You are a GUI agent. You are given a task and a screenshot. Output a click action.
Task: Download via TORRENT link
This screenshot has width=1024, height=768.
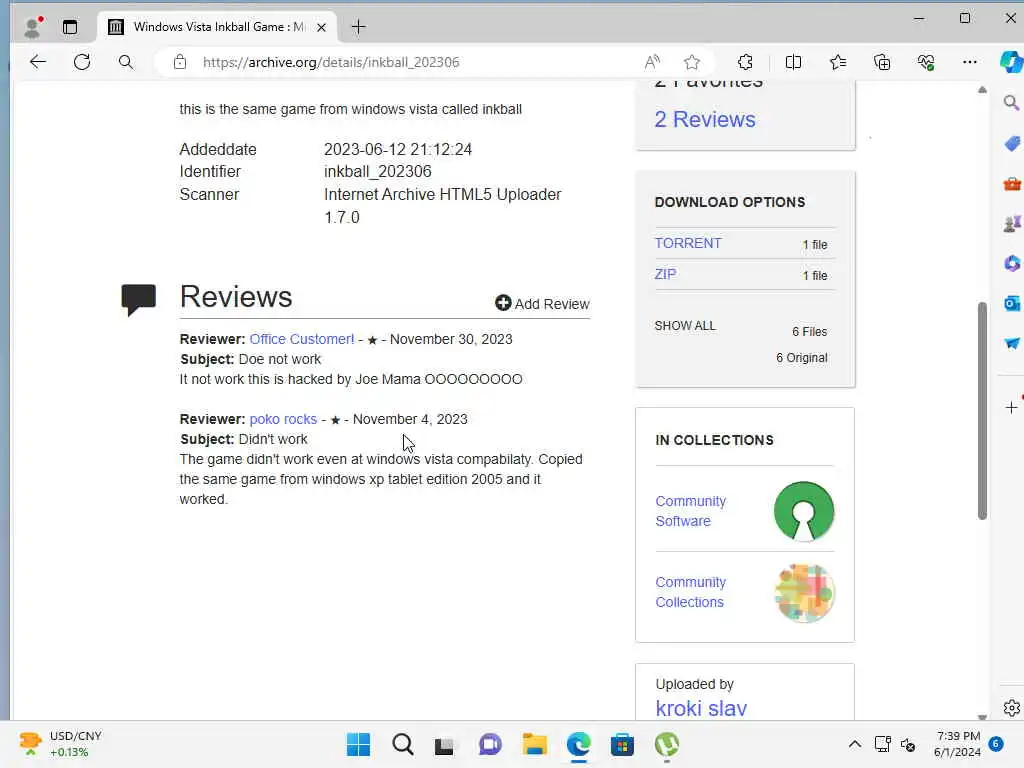pyautogui.click(x=688, y=243)
